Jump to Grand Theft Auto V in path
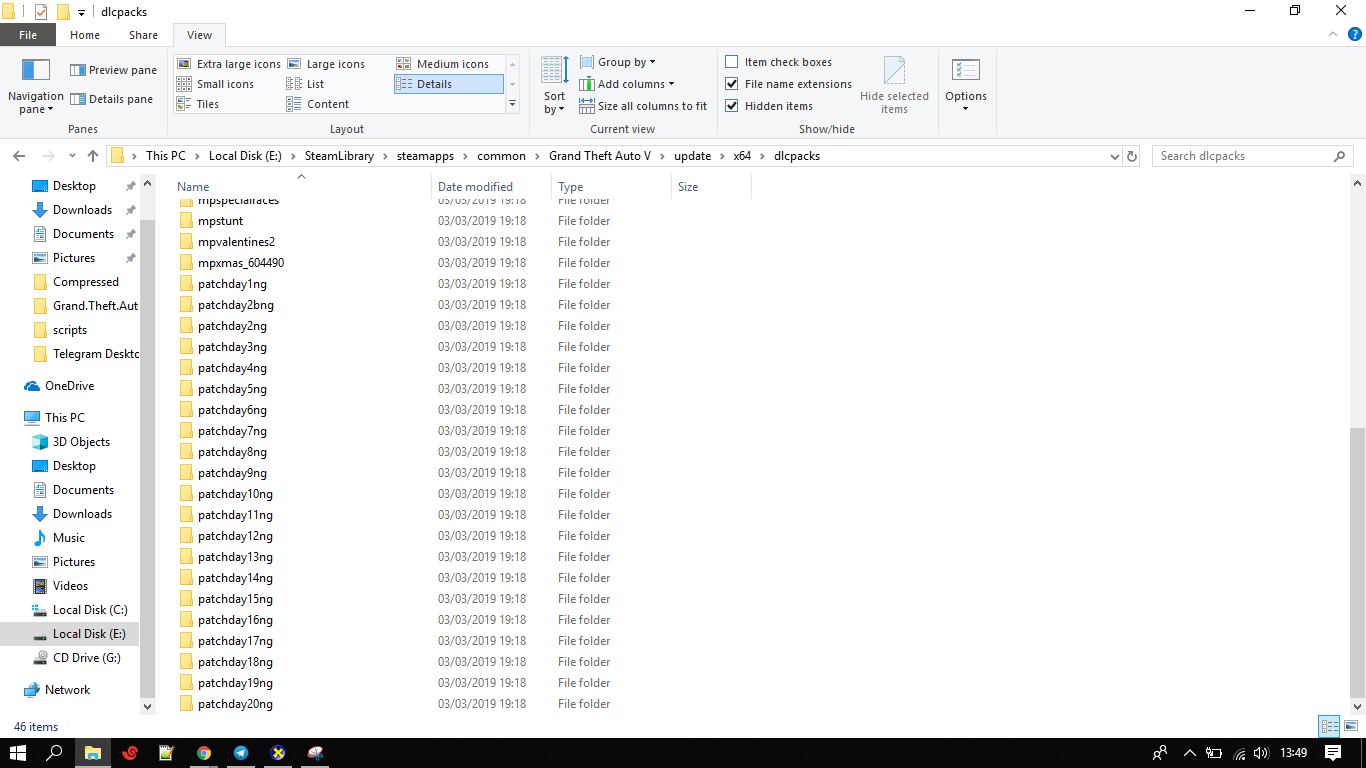 [600, 156]
